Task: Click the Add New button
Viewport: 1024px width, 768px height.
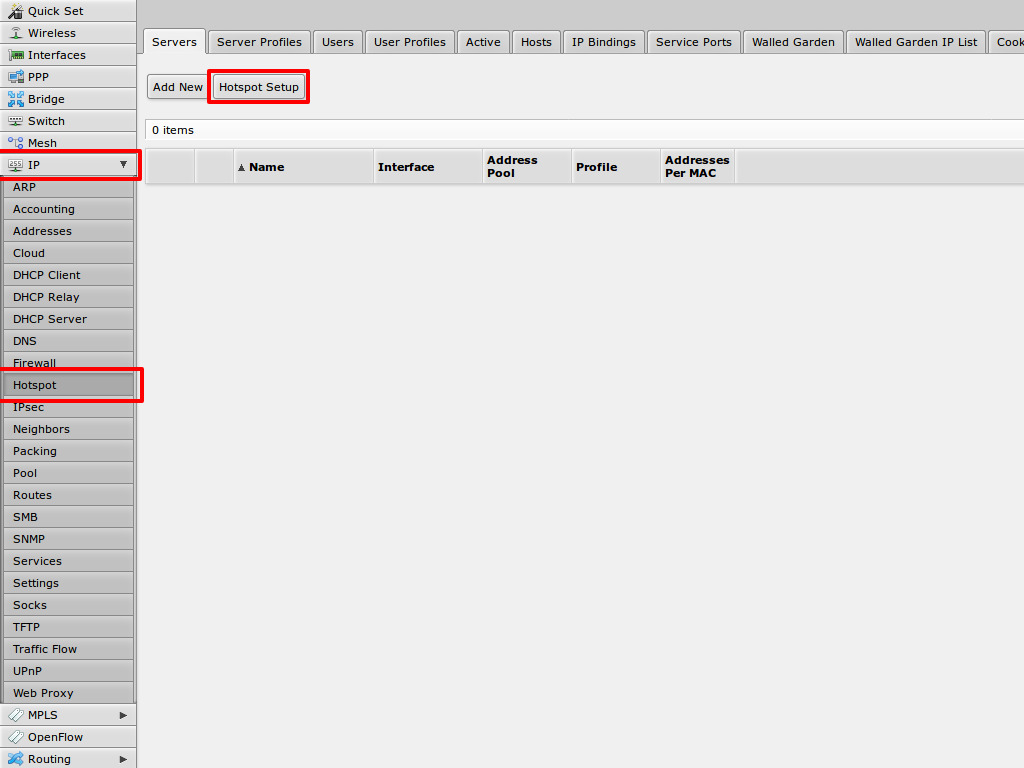Action: point(177,87)
